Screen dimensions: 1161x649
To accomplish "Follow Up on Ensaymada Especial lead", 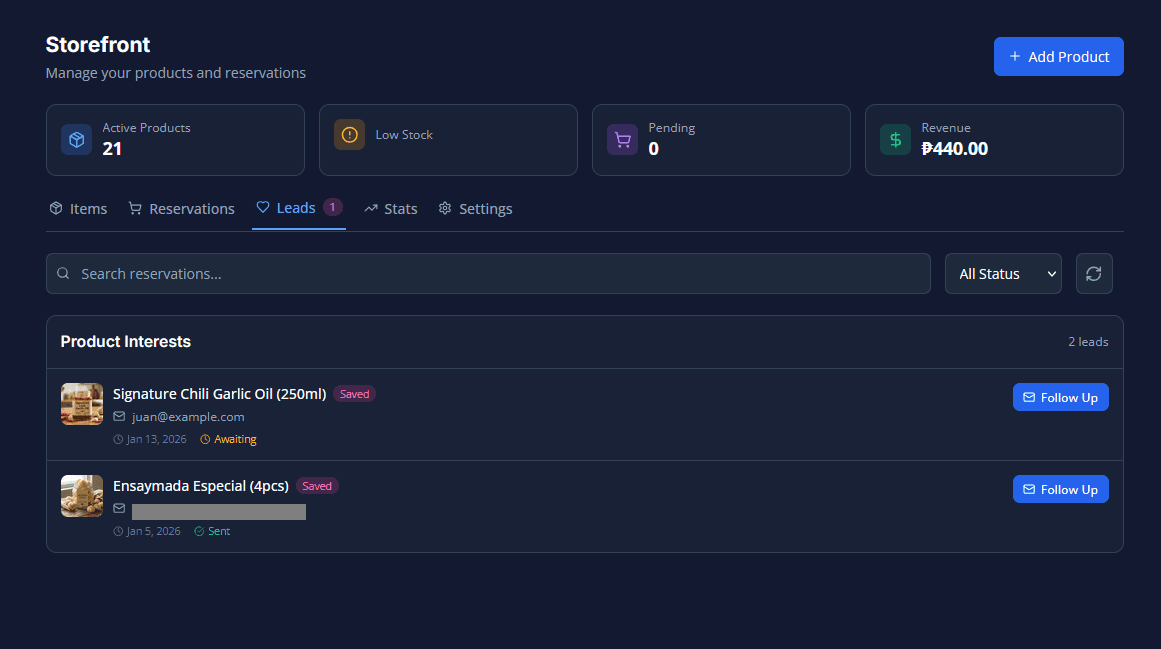I will click(1060, 490).
